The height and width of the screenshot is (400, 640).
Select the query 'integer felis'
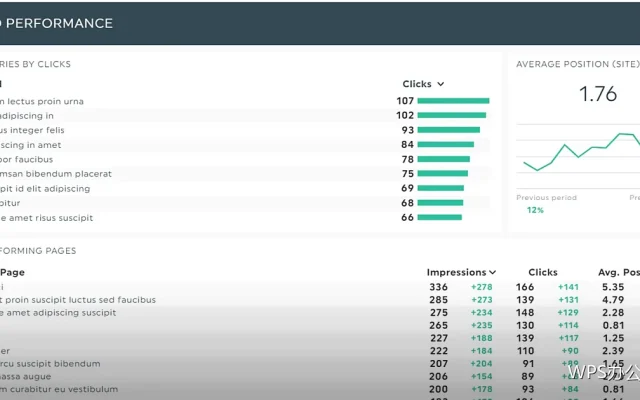[37, 130]
